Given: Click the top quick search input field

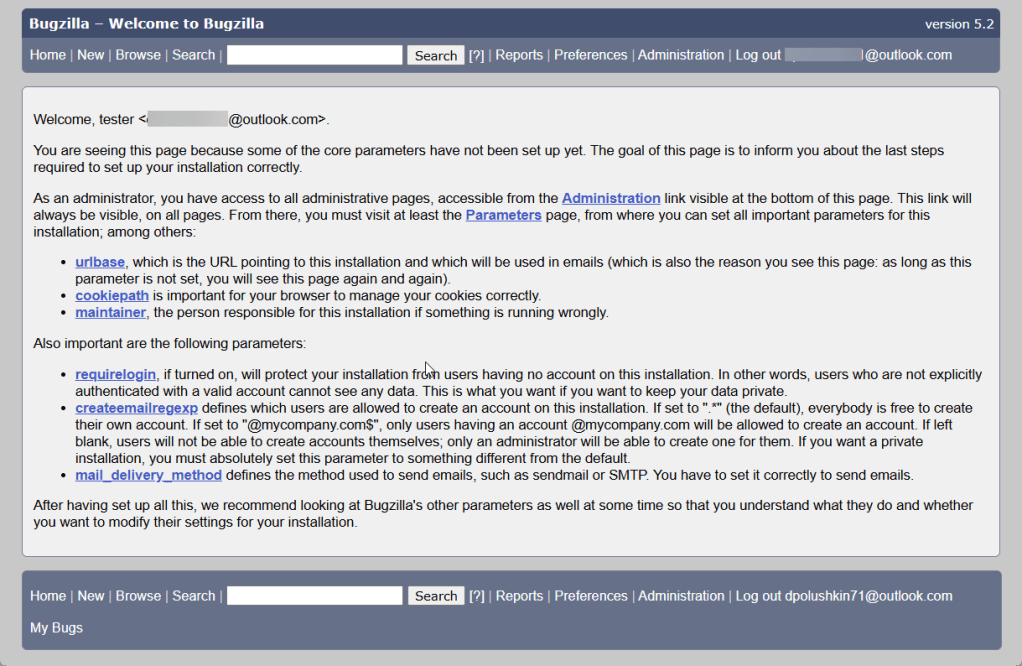Looking at the screenshot, I should [x=314, y=55].
